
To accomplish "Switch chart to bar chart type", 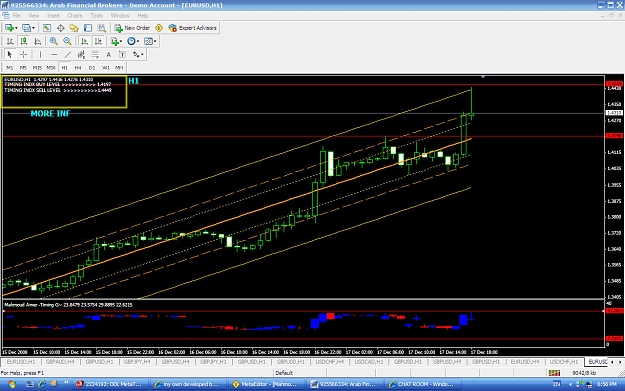I will point(10,41).
